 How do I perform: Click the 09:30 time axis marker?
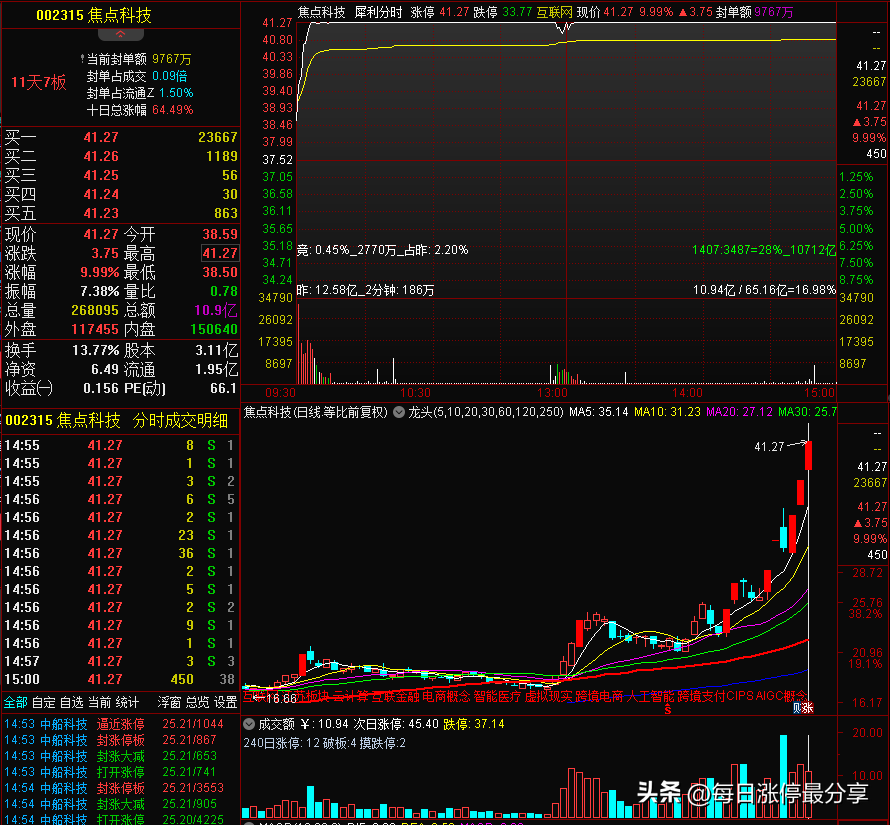click(280, 393)
